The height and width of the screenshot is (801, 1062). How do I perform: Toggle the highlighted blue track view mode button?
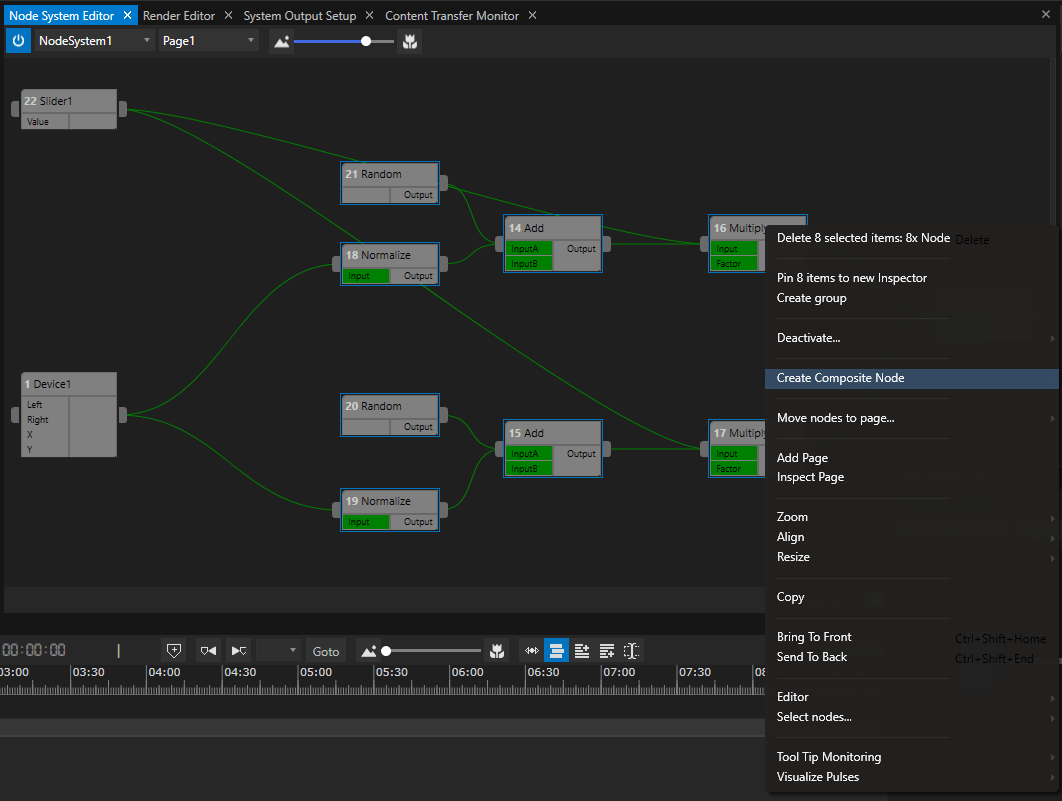coord(556,650)
